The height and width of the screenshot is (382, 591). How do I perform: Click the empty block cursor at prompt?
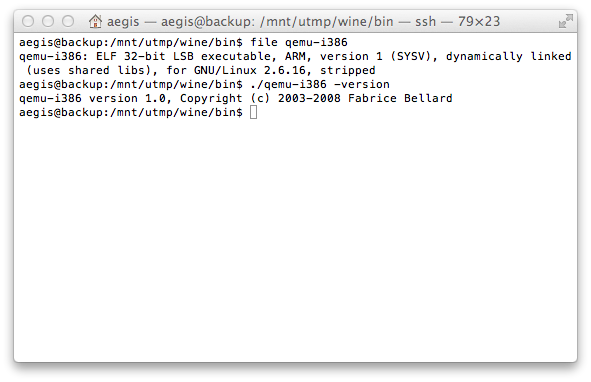(x=253, y=112)
